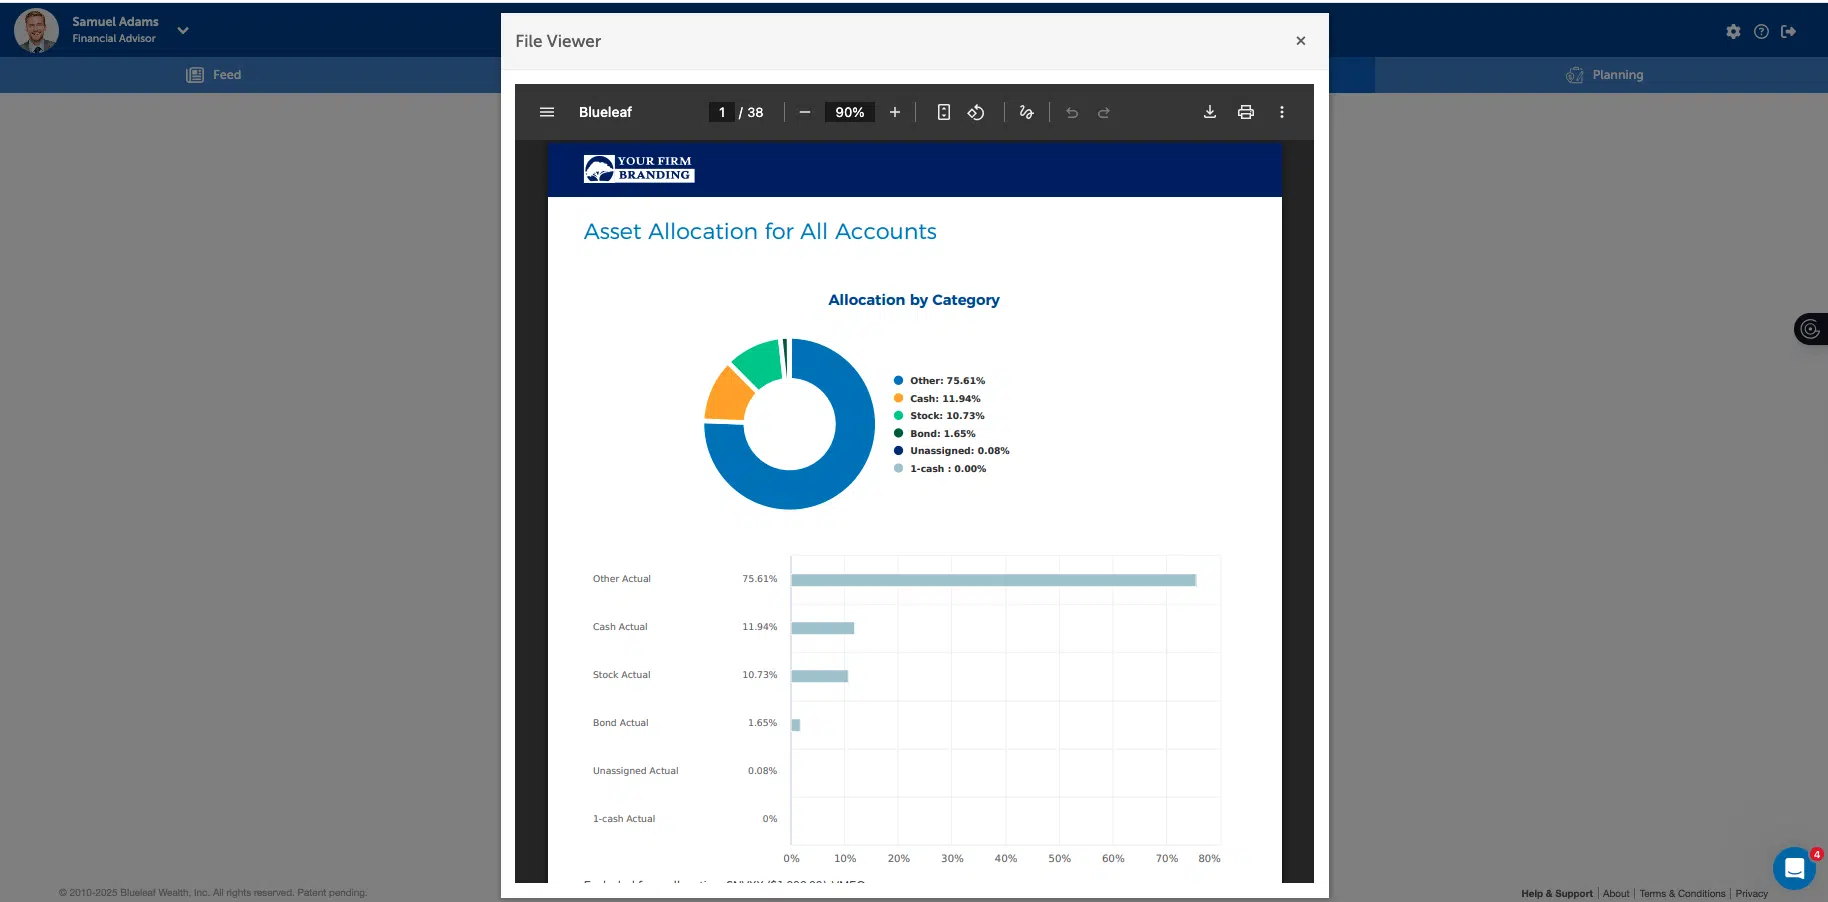The image size is (1828, 902).
Task: Download the Blueleaf PDF file
Action: click(1209, 112)
